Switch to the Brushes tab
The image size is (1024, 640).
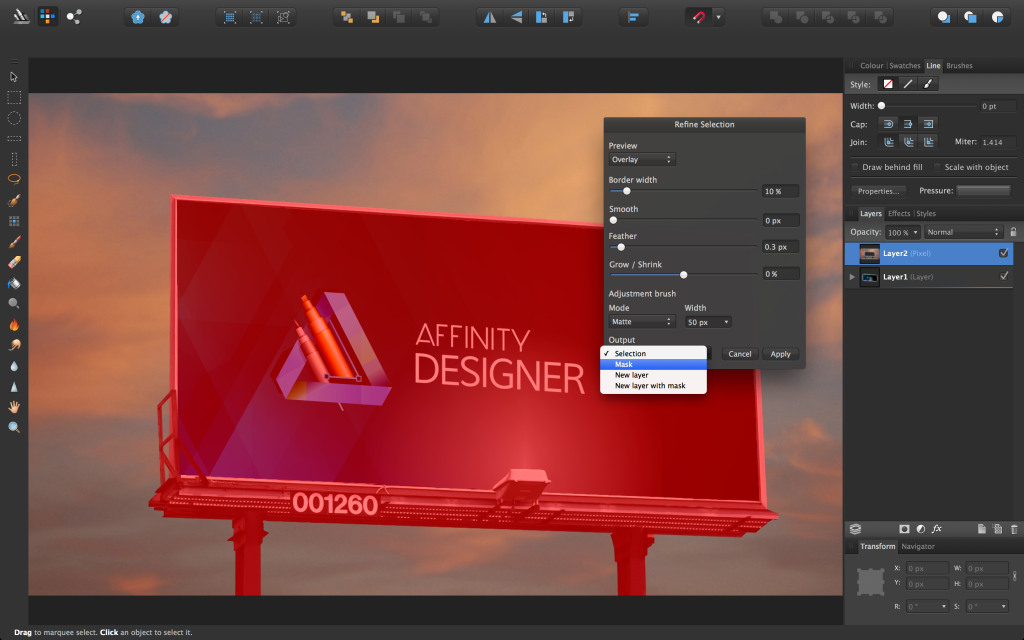coord(959,65)
